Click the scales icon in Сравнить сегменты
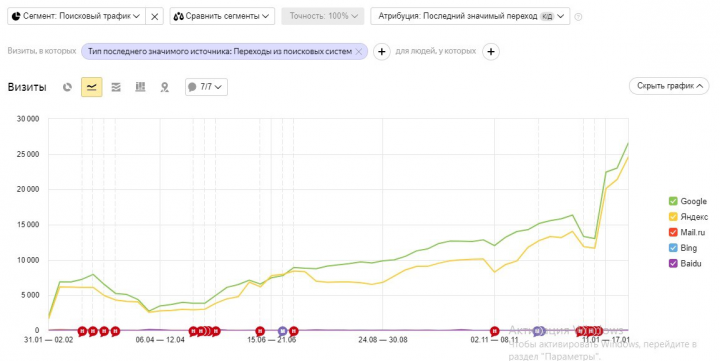This screenshot has width=720, height=361. coord(179,16)
